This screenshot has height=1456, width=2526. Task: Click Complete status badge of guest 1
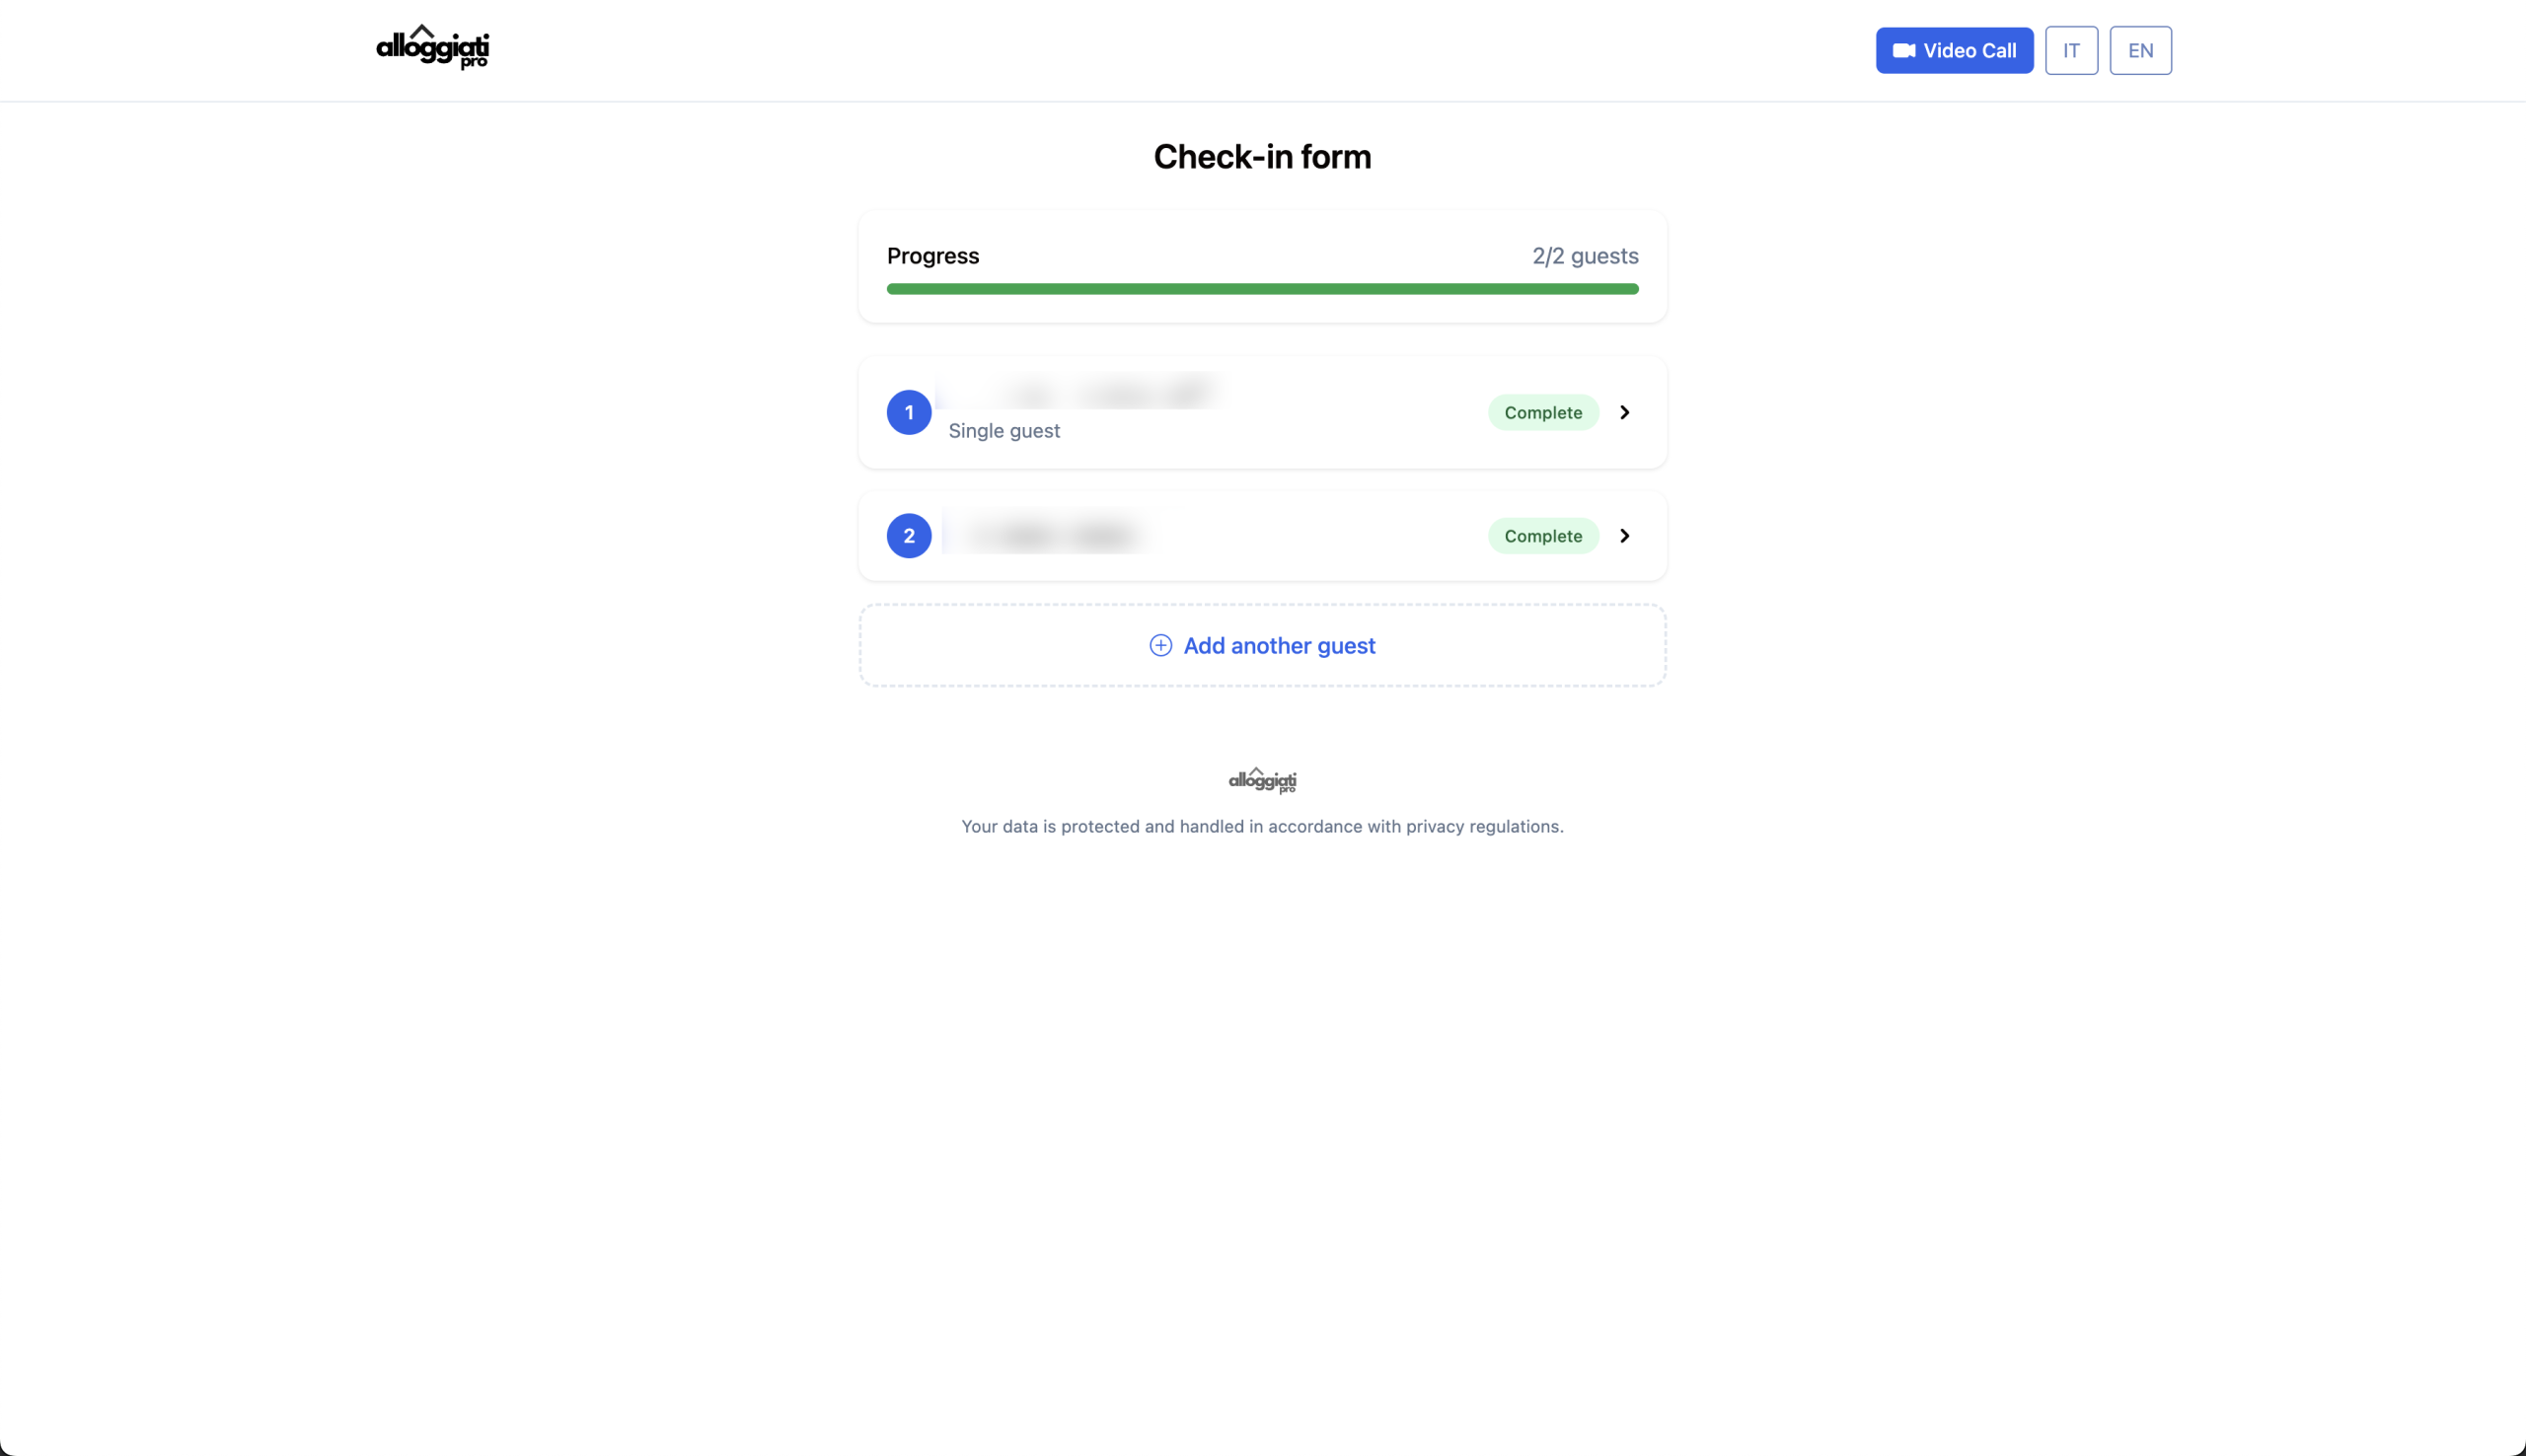pyautogui.click(x=1542, y=412)
